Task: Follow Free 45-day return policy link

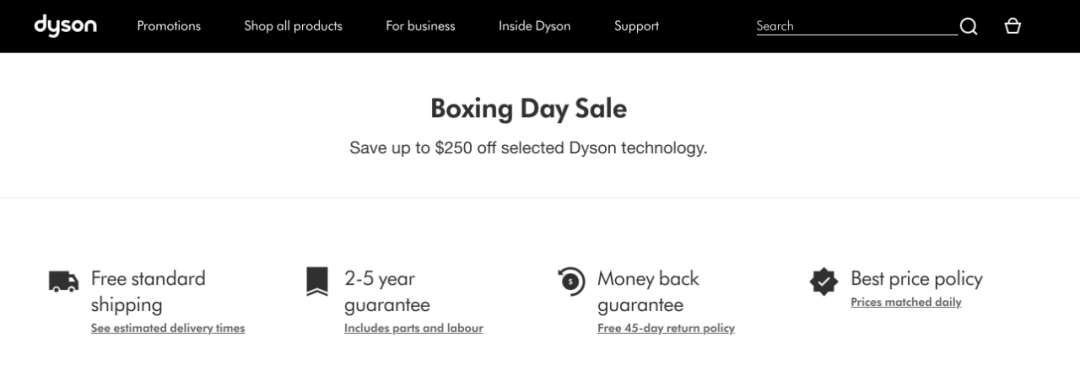Action: coord(666,328)
